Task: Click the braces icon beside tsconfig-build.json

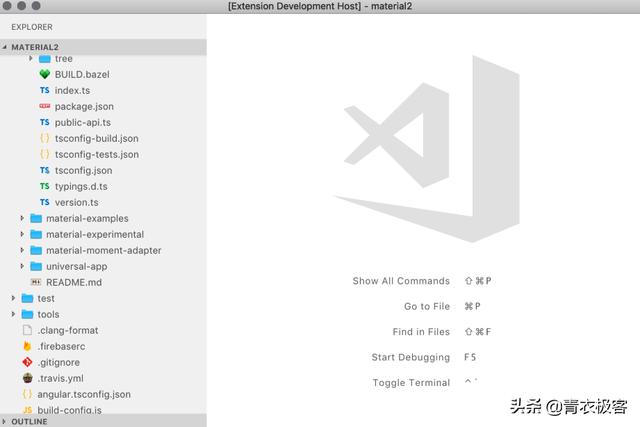Action: click(44, 138)
